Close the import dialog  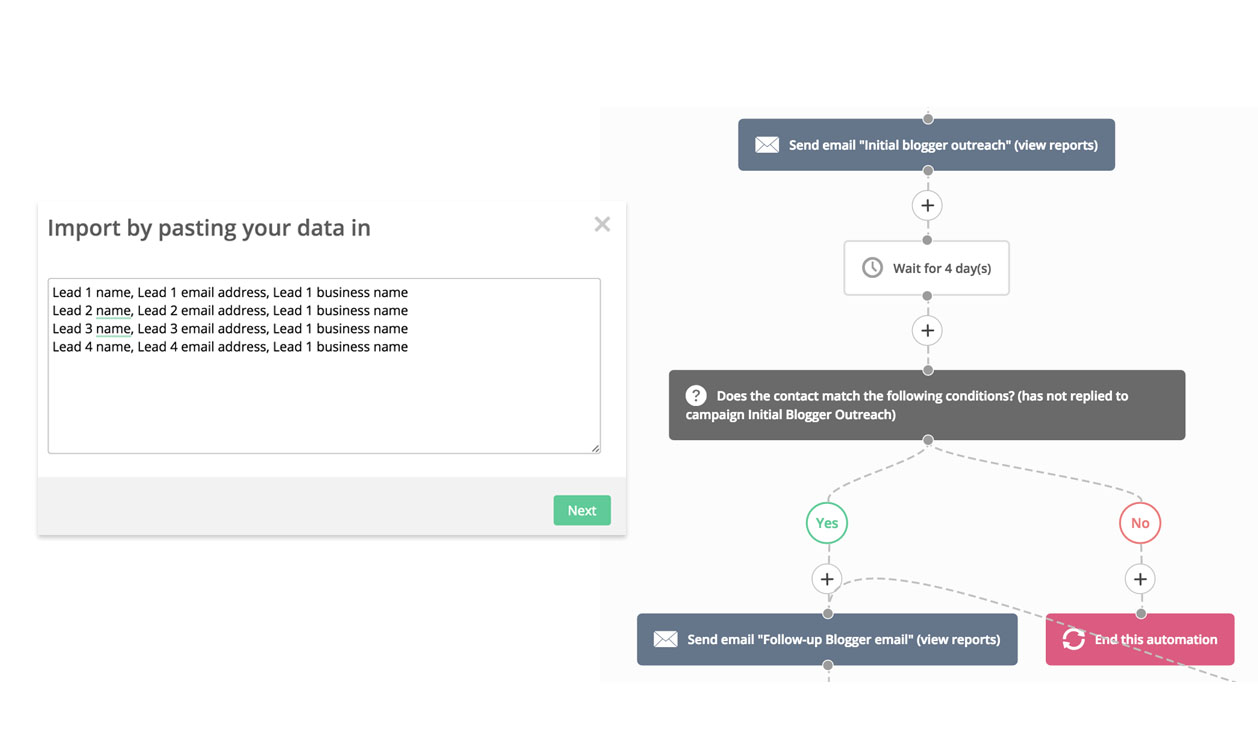pos(602,224)
